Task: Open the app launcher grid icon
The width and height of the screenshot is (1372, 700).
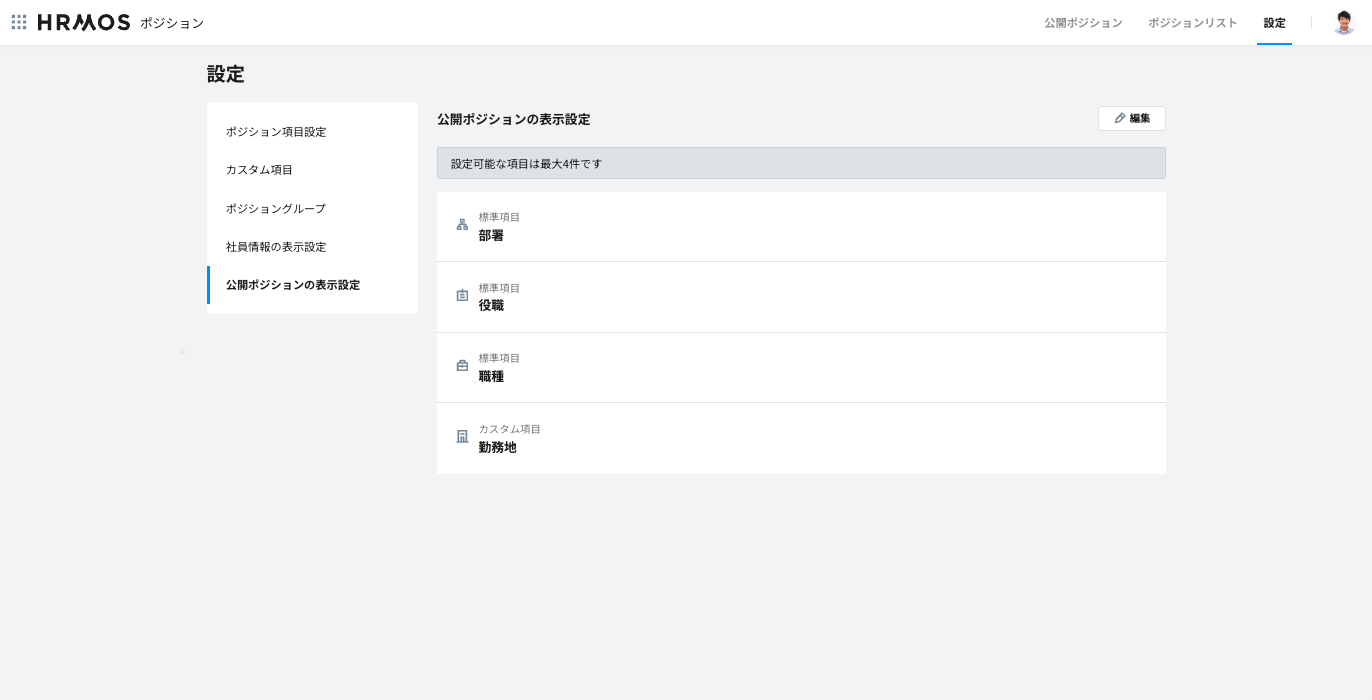Action: pos(19,22)
